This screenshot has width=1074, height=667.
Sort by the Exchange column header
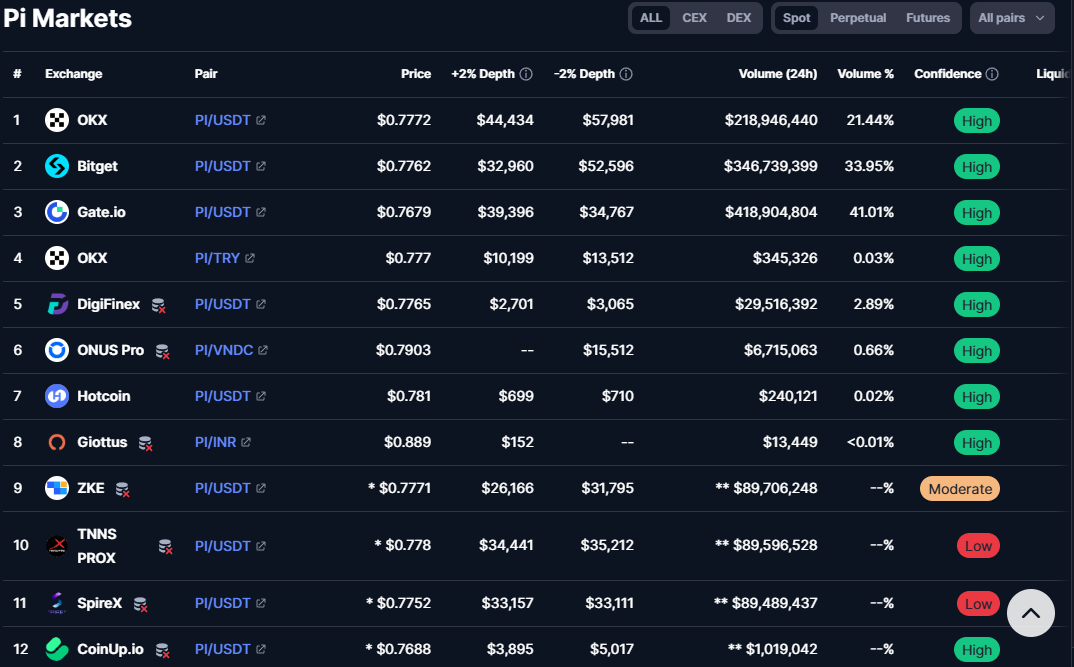click(x=73, y=74)
